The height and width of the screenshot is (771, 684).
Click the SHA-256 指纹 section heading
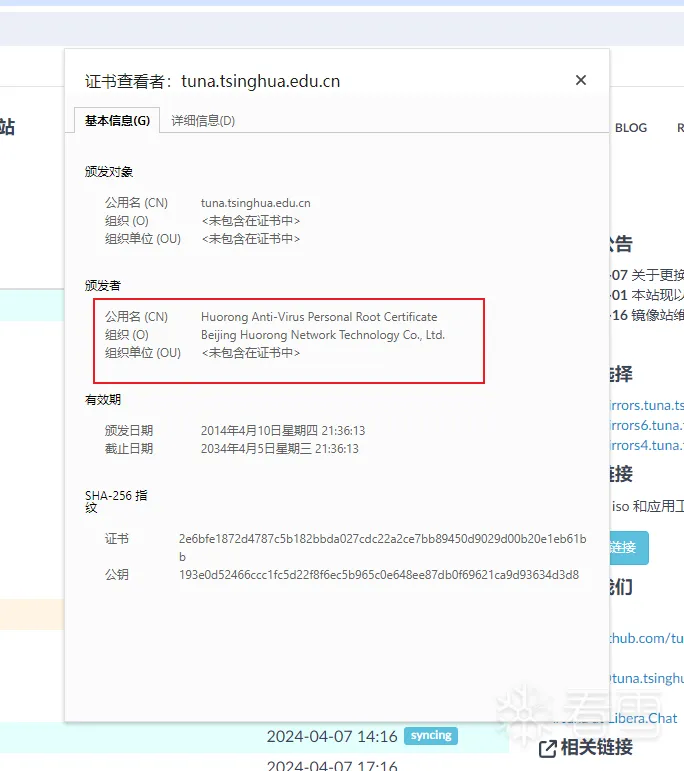coord(116,502)
